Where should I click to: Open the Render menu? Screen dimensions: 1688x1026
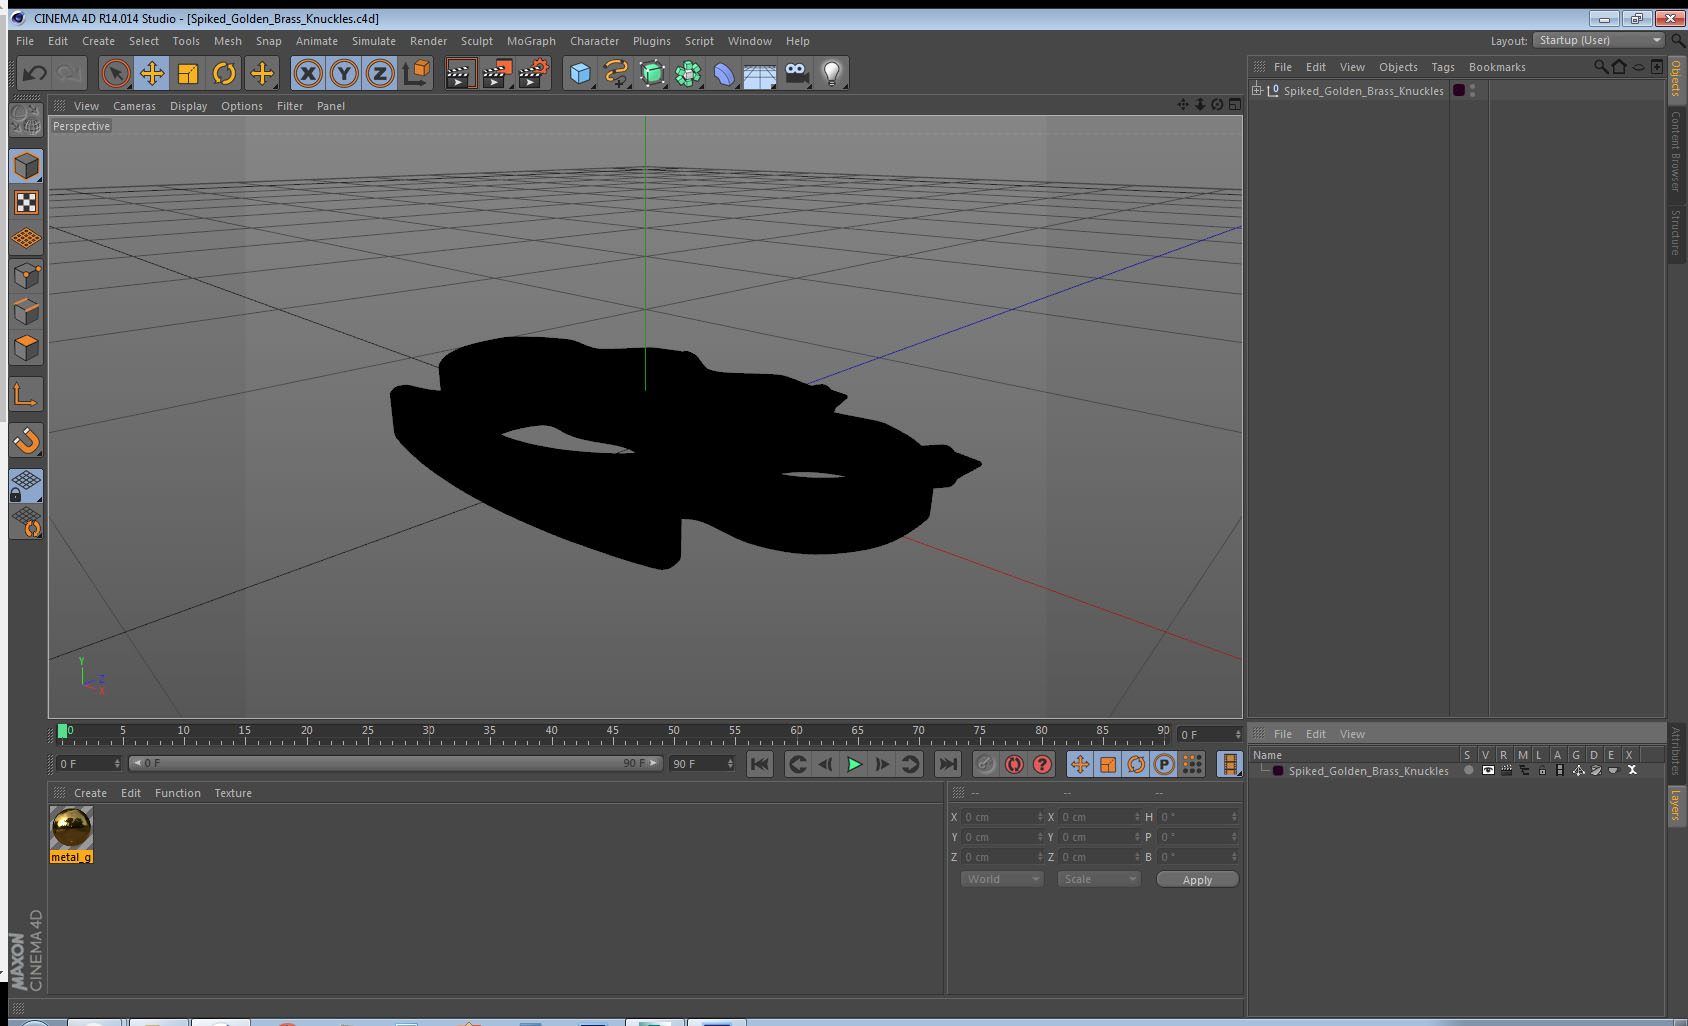[428, 41]
